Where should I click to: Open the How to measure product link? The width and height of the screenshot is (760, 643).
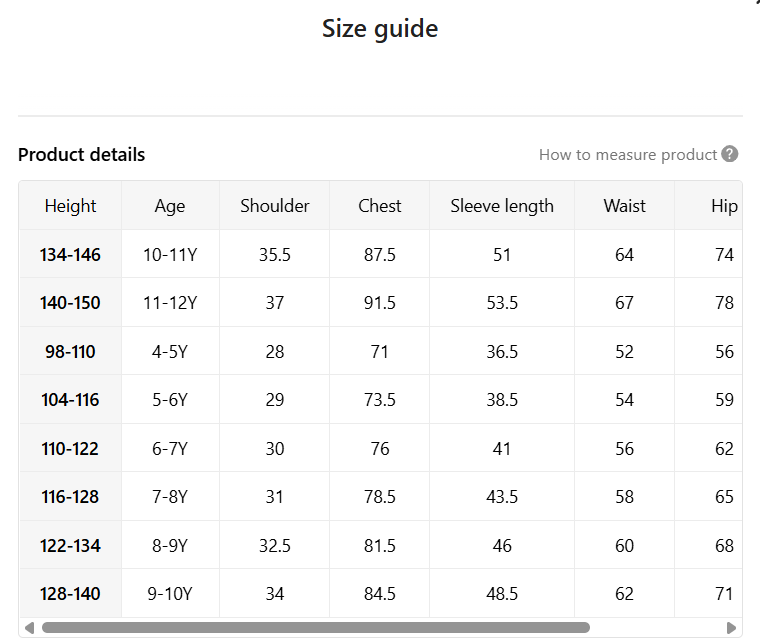point(628,155)
